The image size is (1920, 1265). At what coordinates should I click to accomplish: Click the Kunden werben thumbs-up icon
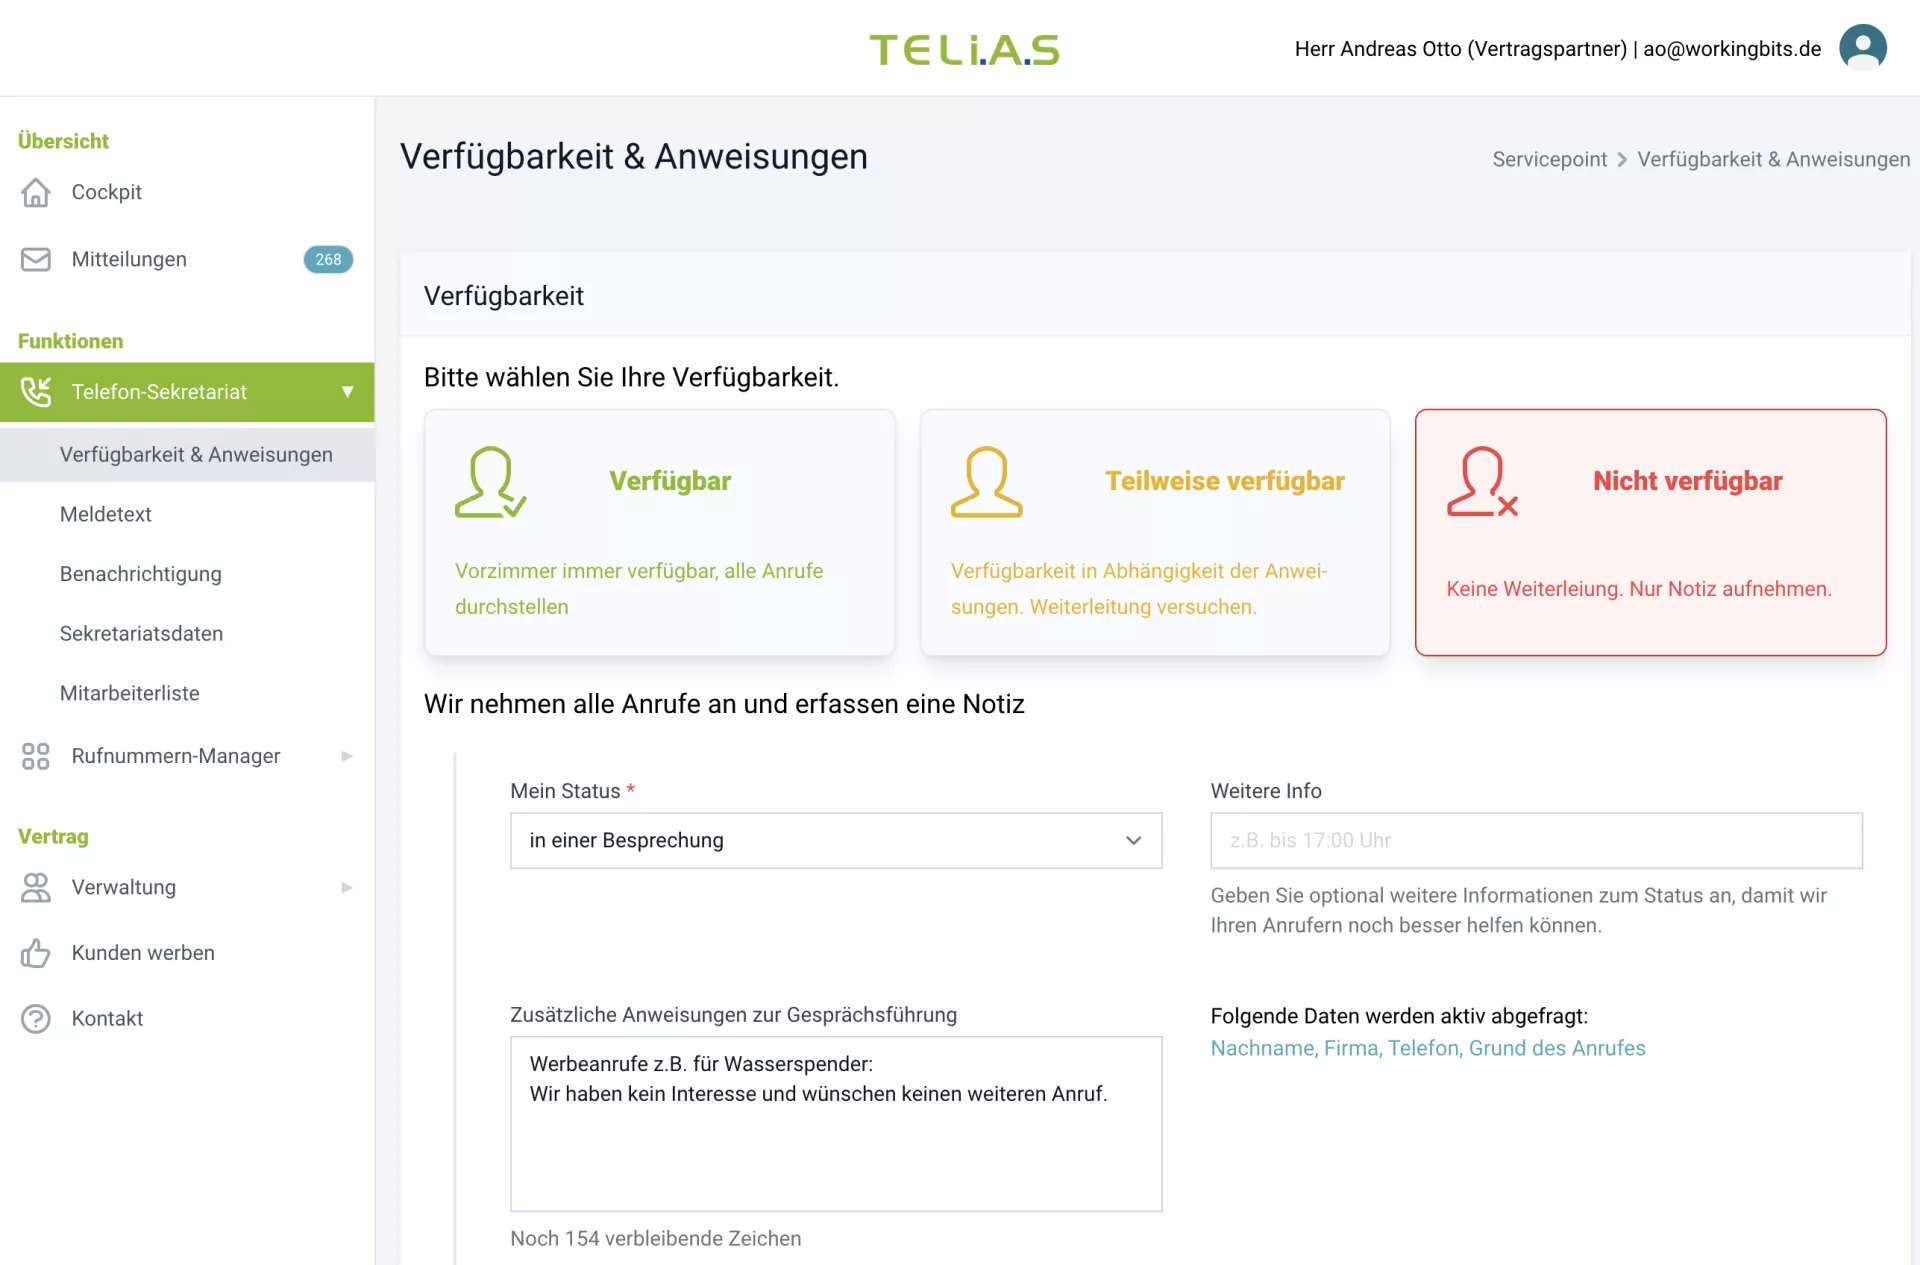coord(36,953)
